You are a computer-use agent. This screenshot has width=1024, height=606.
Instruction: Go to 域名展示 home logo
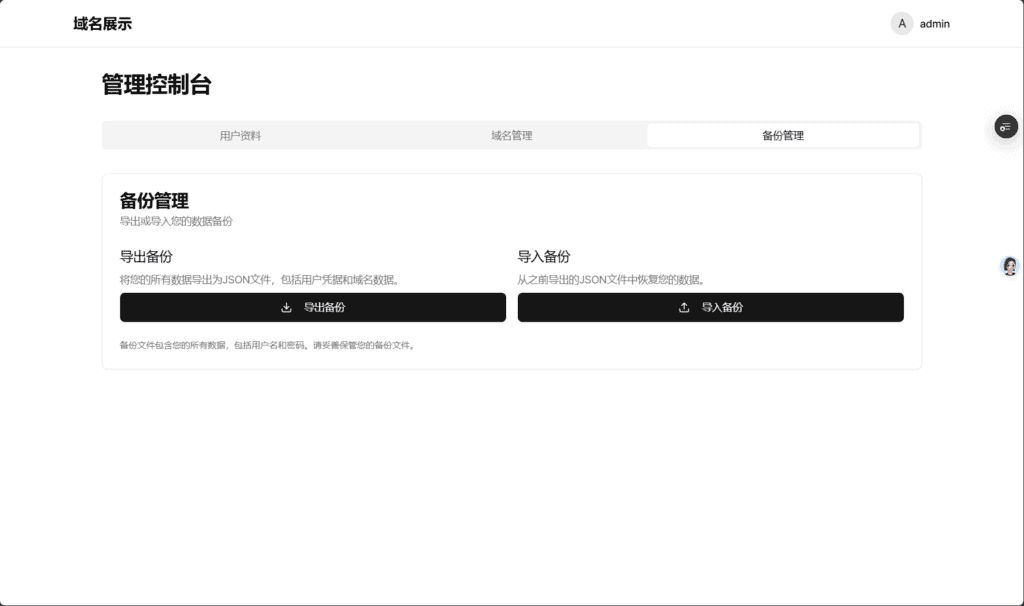[103, 24]
